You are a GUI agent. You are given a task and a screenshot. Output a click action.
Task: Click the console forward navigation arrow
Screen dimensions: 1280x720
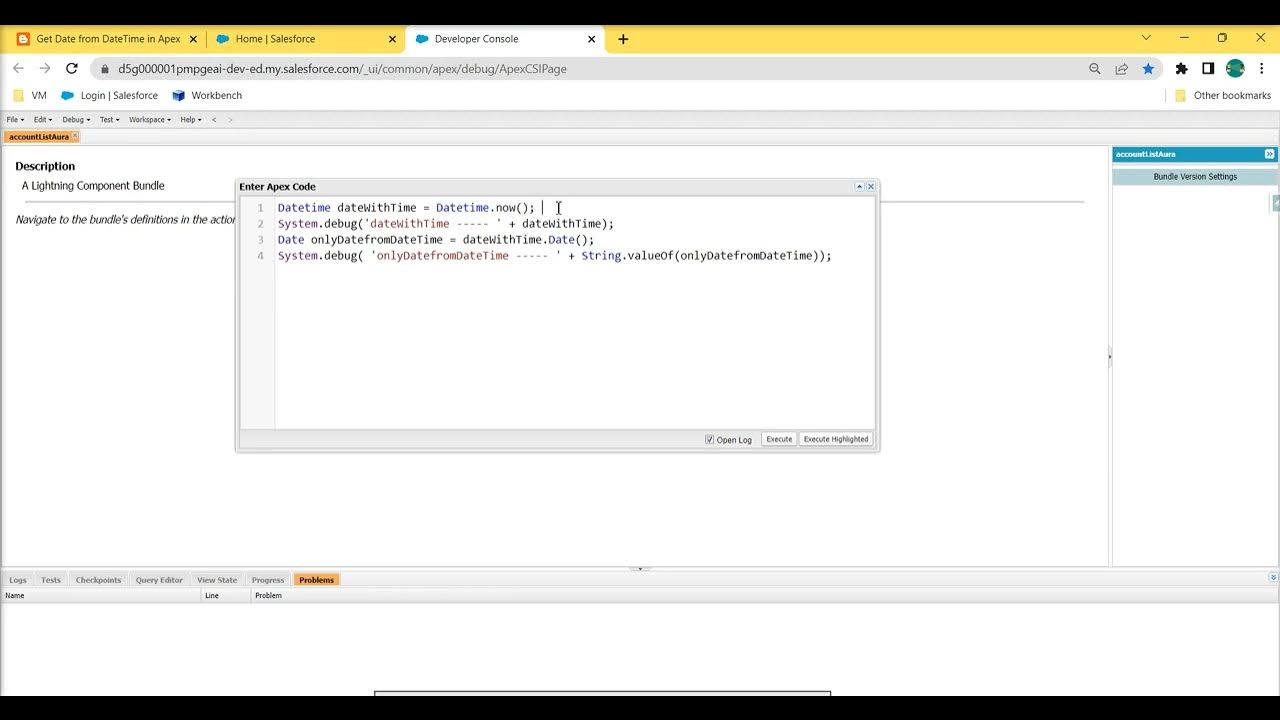[x=230, y=119]
